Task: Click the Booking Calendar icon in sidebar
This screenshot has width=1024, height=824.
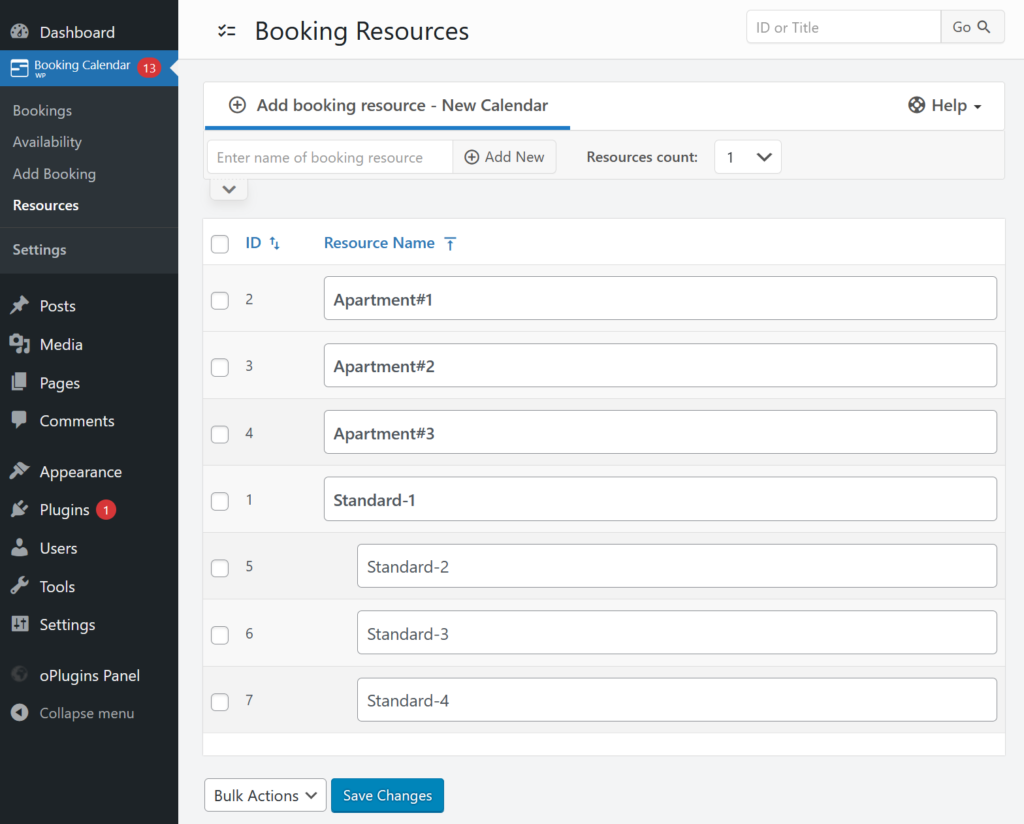Action: pyautogui.click(x=18, y=67)
